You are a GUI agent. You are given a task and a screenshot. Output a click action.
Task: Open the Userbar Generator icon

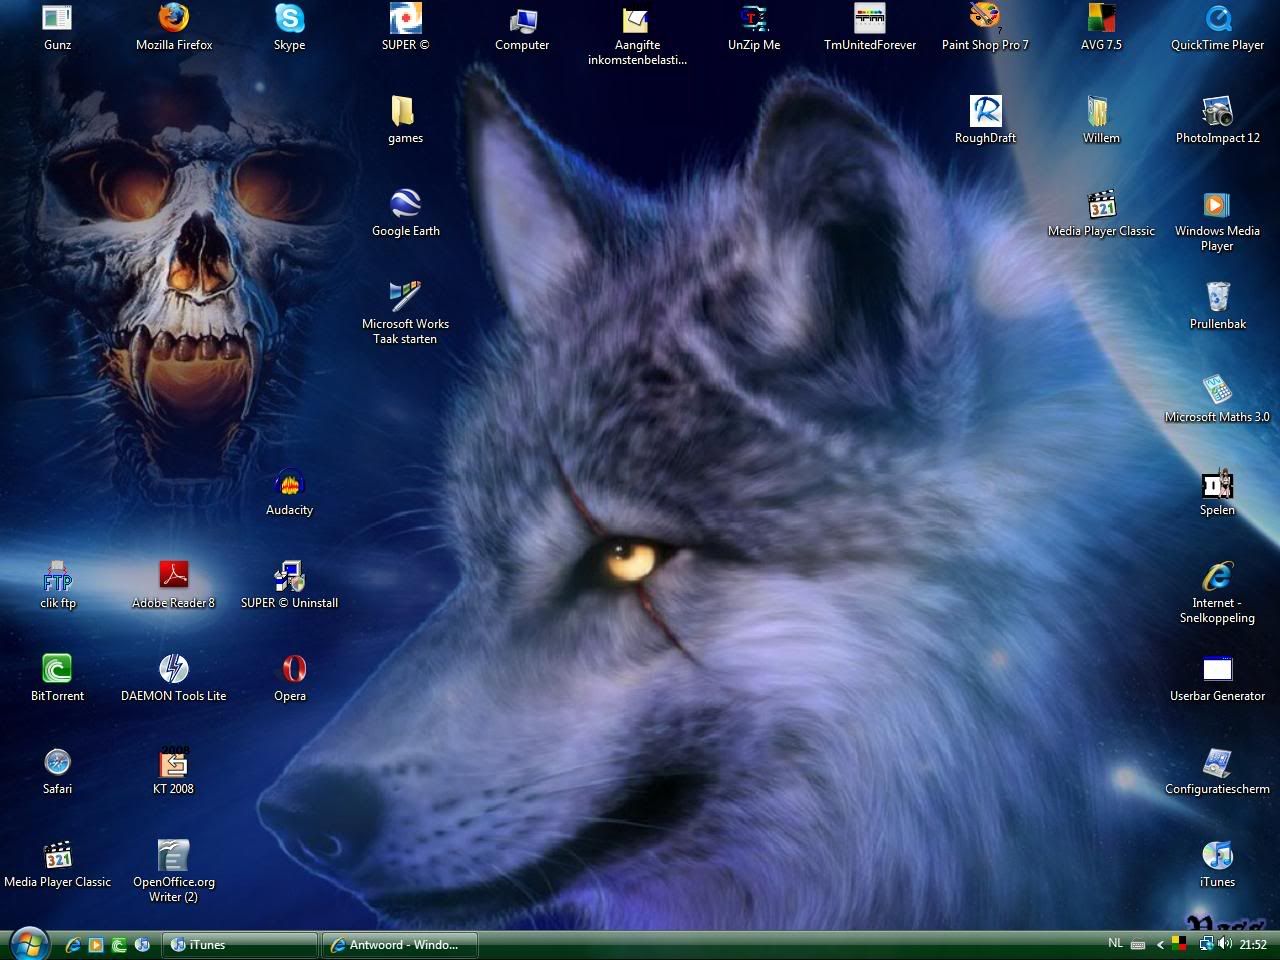[1217, 678]
